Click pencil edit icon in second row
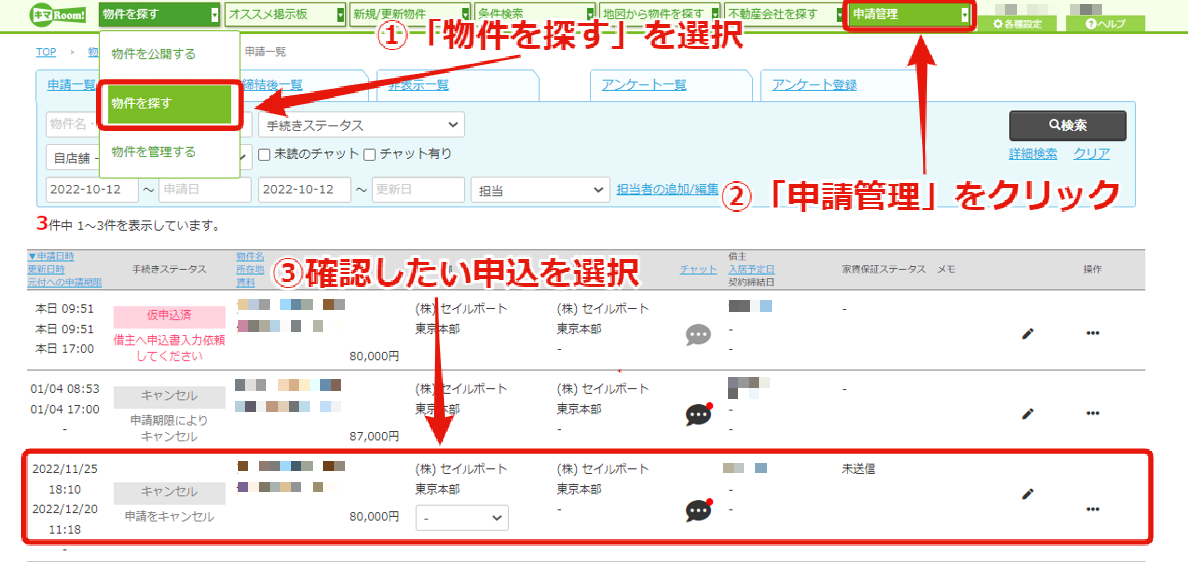Image resolution: width=1188 pixels, height=562 pixels. coord(1027,414)
